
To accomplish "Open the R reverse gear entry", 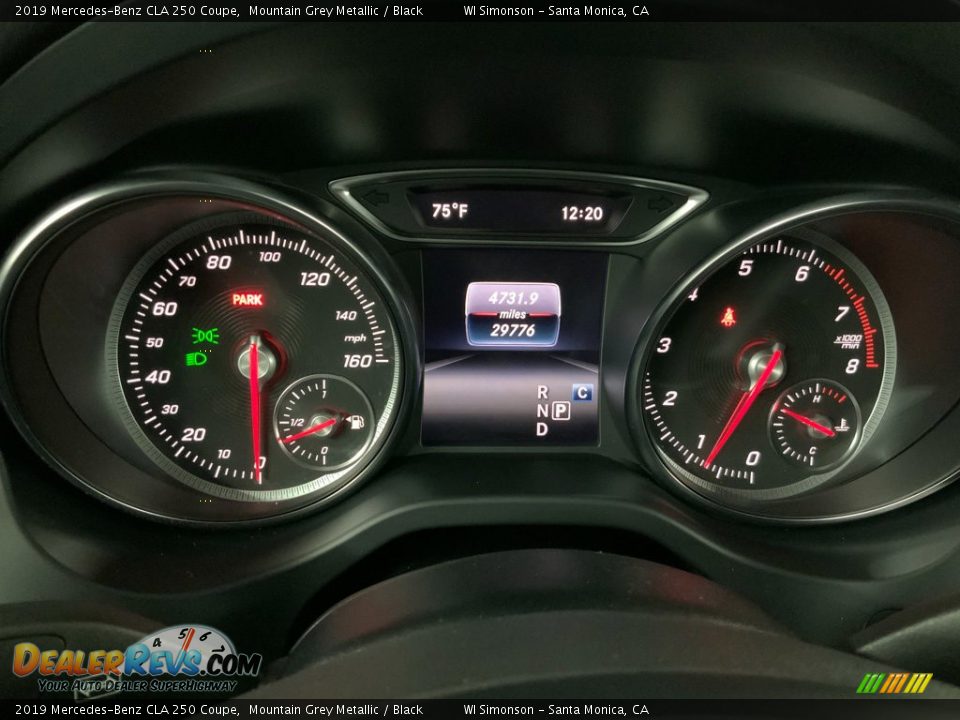I will [x=543, y=392].
